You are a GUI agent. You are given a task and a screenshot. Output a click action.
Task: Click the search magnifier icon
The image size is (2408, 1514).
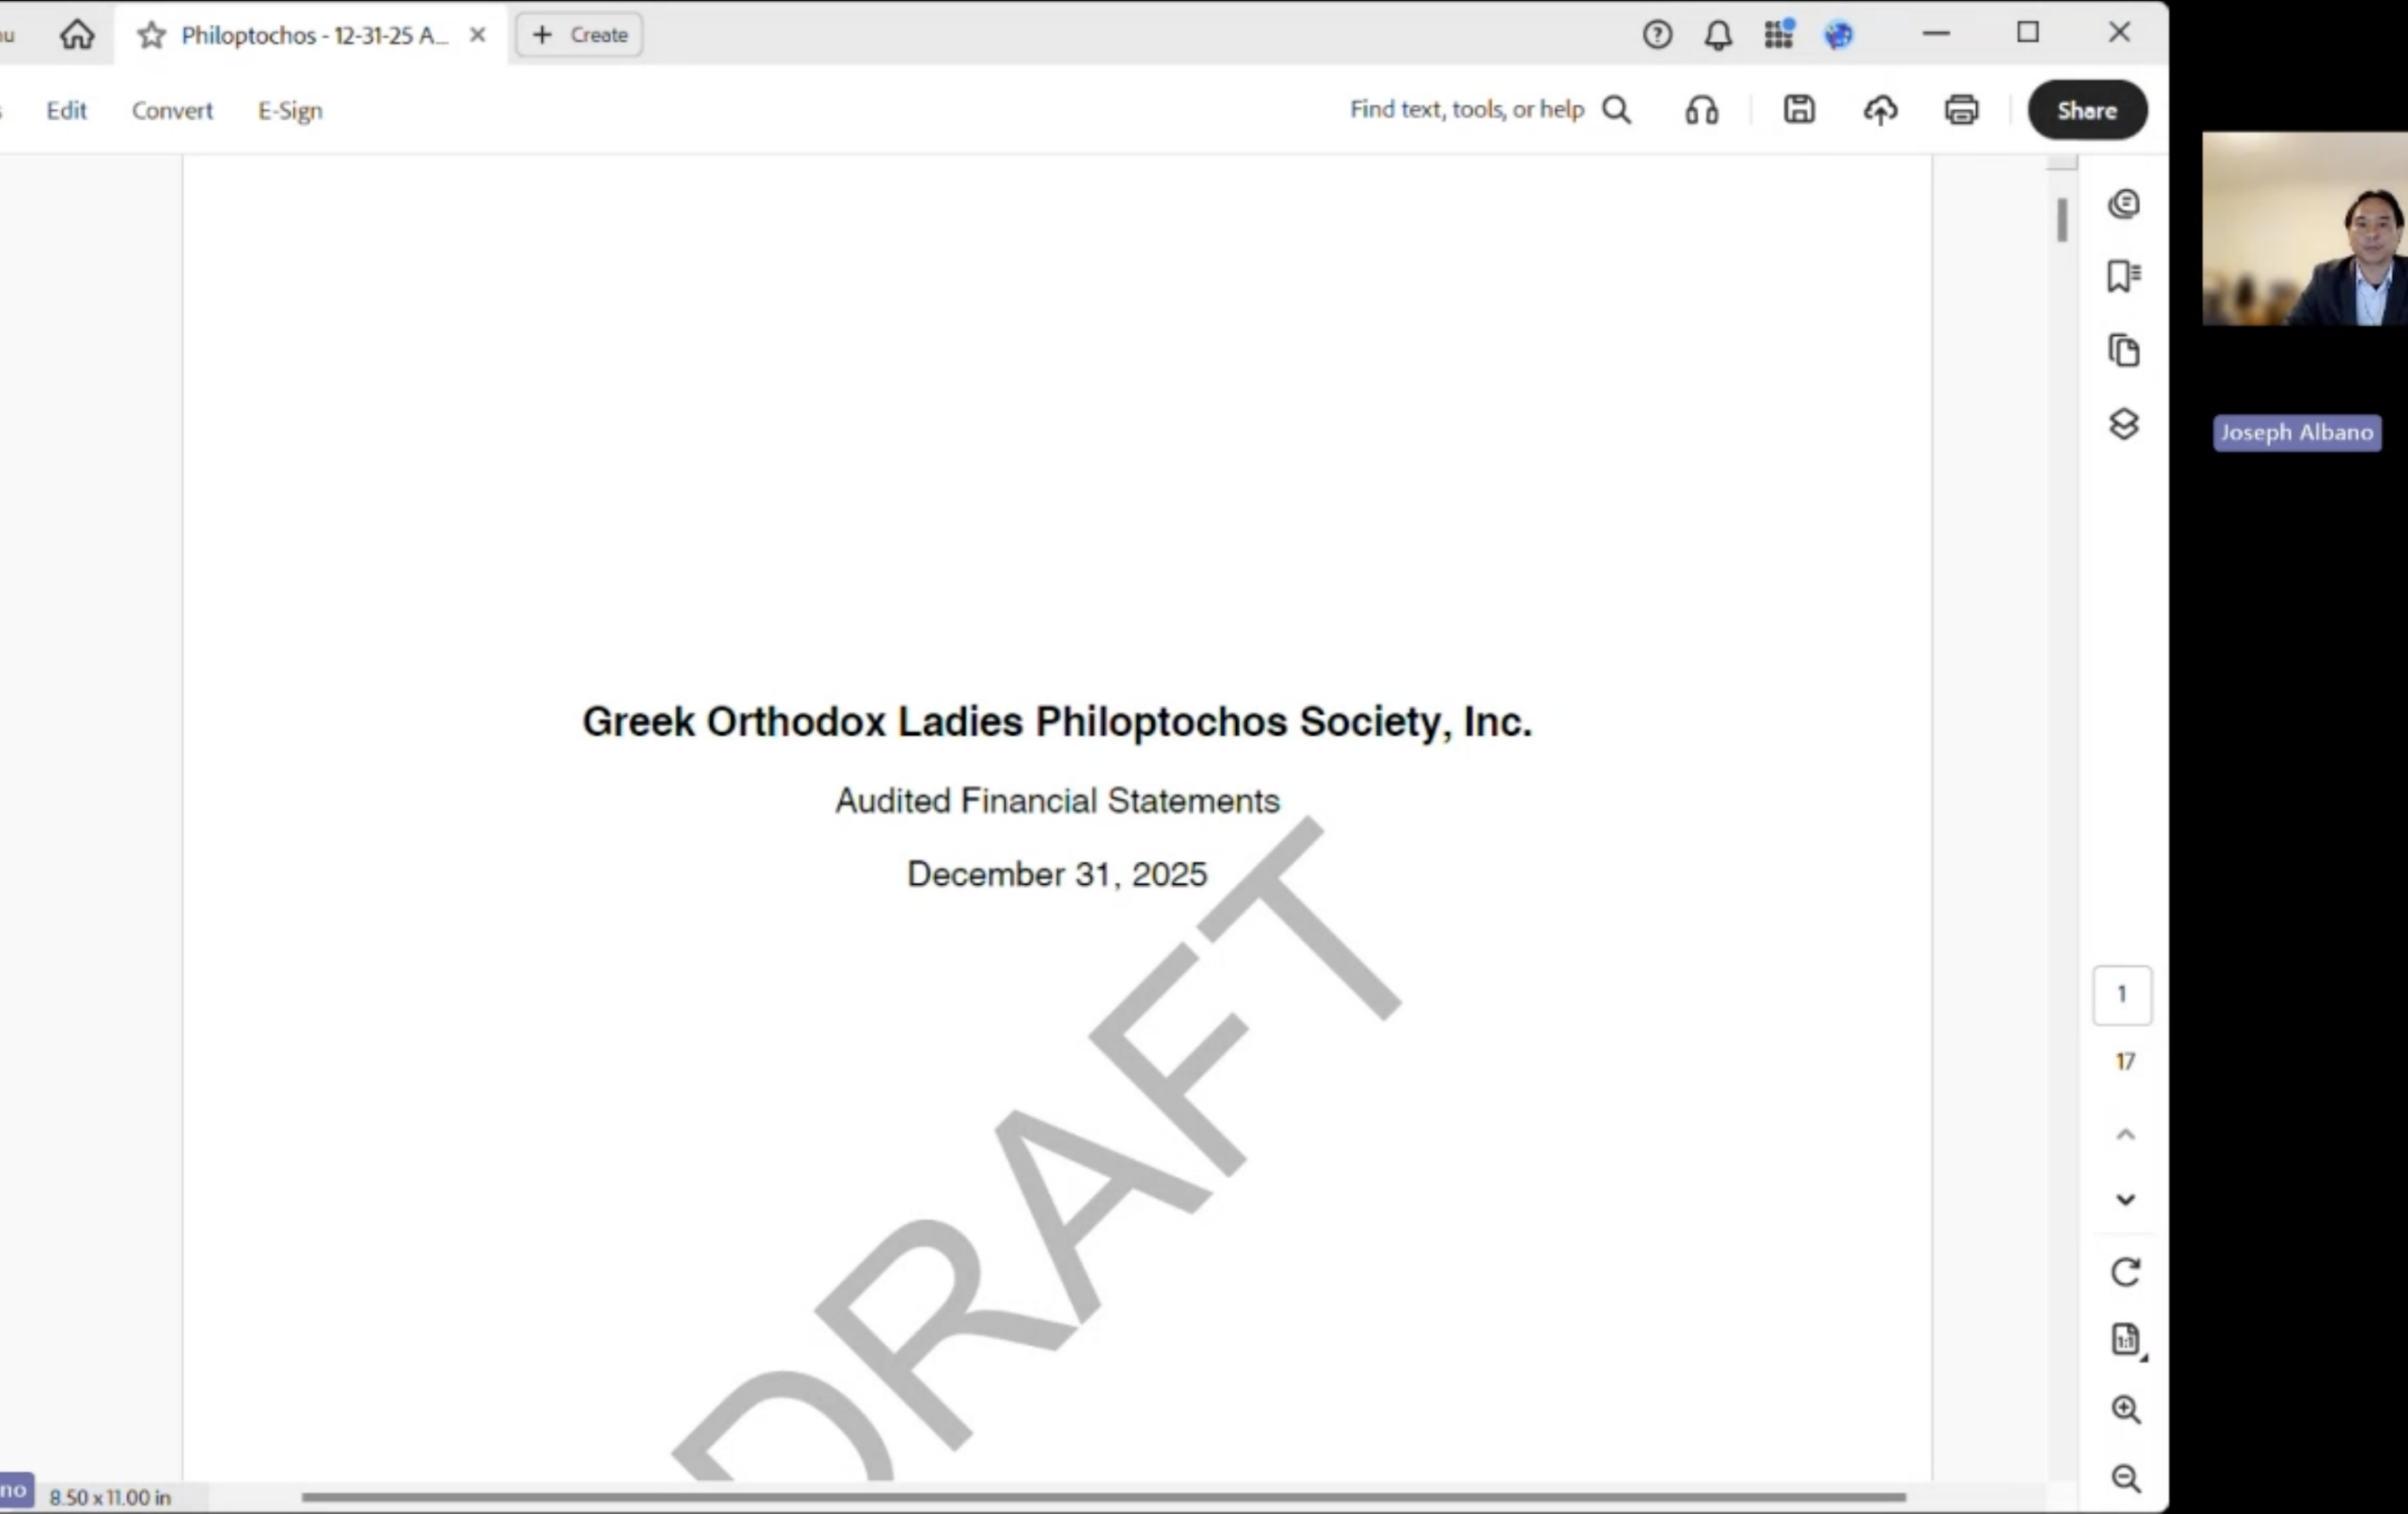(1617, 110)
